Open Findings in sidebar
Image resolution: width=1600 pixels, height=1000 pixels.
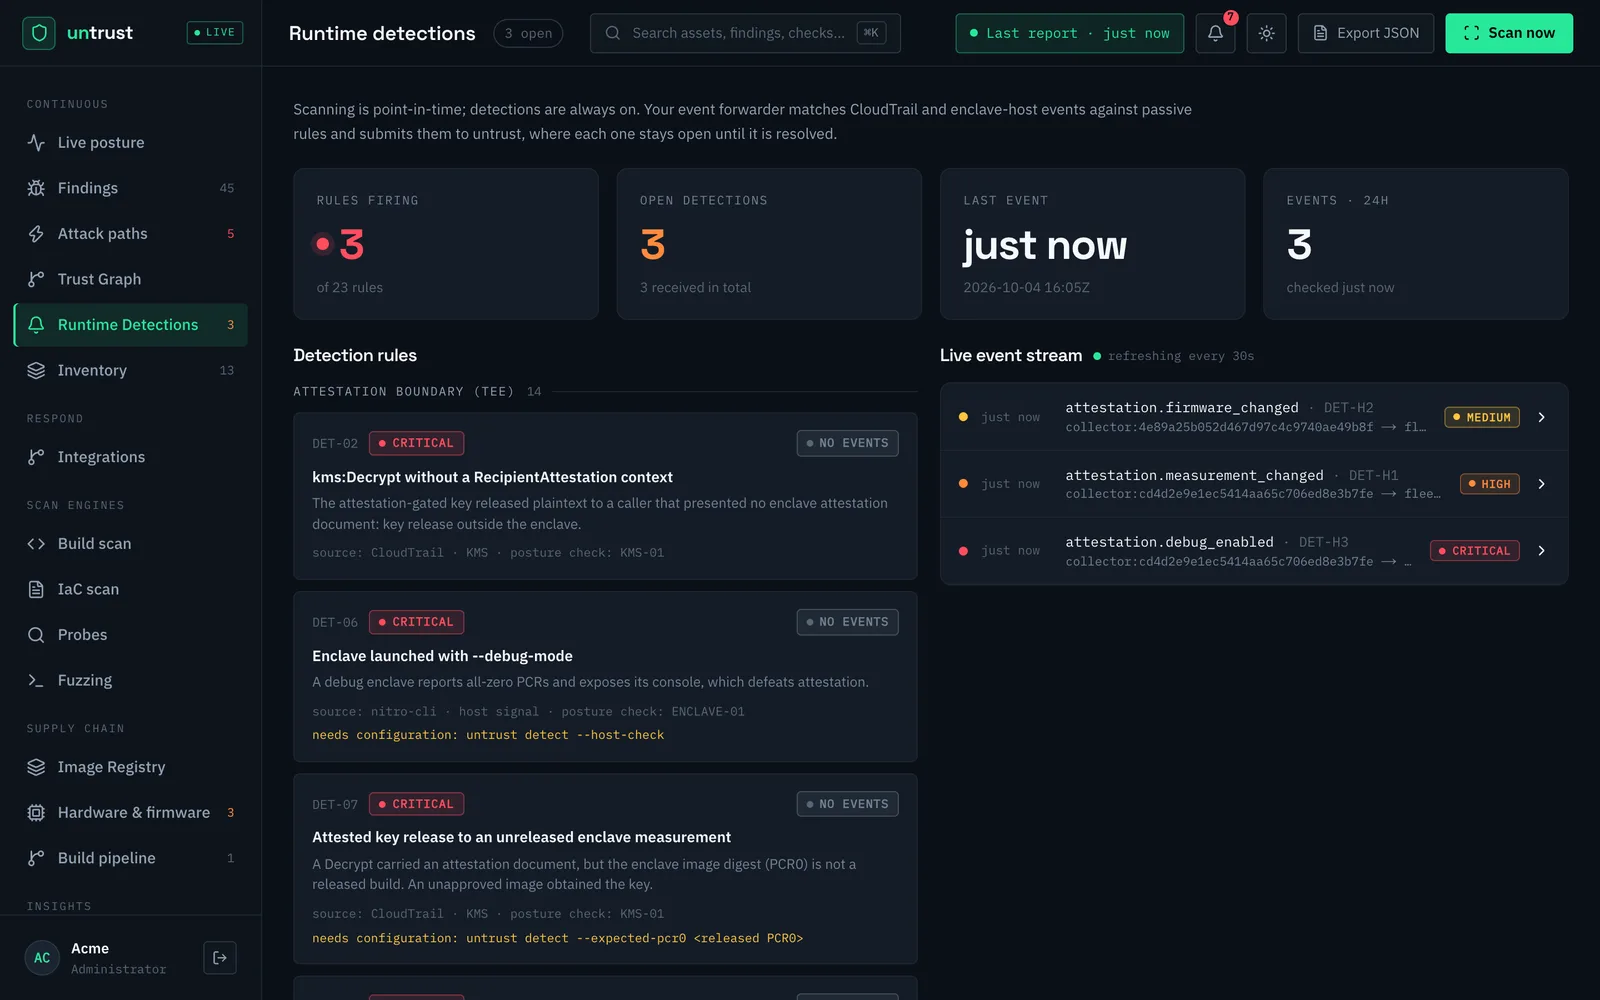pos(131,188)
